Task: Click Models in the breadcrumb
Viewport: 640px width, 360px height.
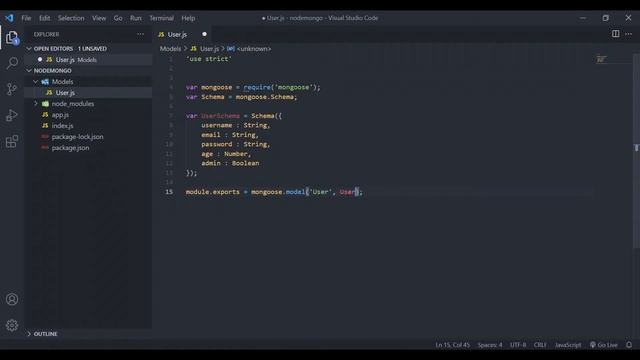Action: coord(170,49)
